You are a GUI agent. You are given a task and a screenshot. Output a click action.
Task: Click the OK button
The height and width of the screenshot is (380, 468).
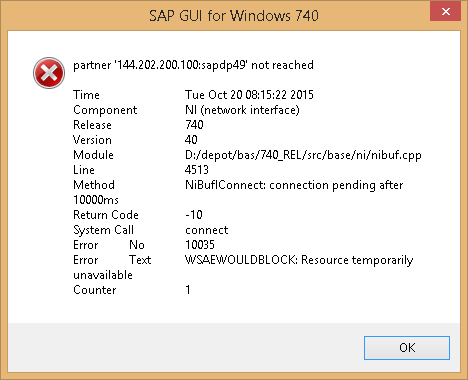(x=407, y=348)
